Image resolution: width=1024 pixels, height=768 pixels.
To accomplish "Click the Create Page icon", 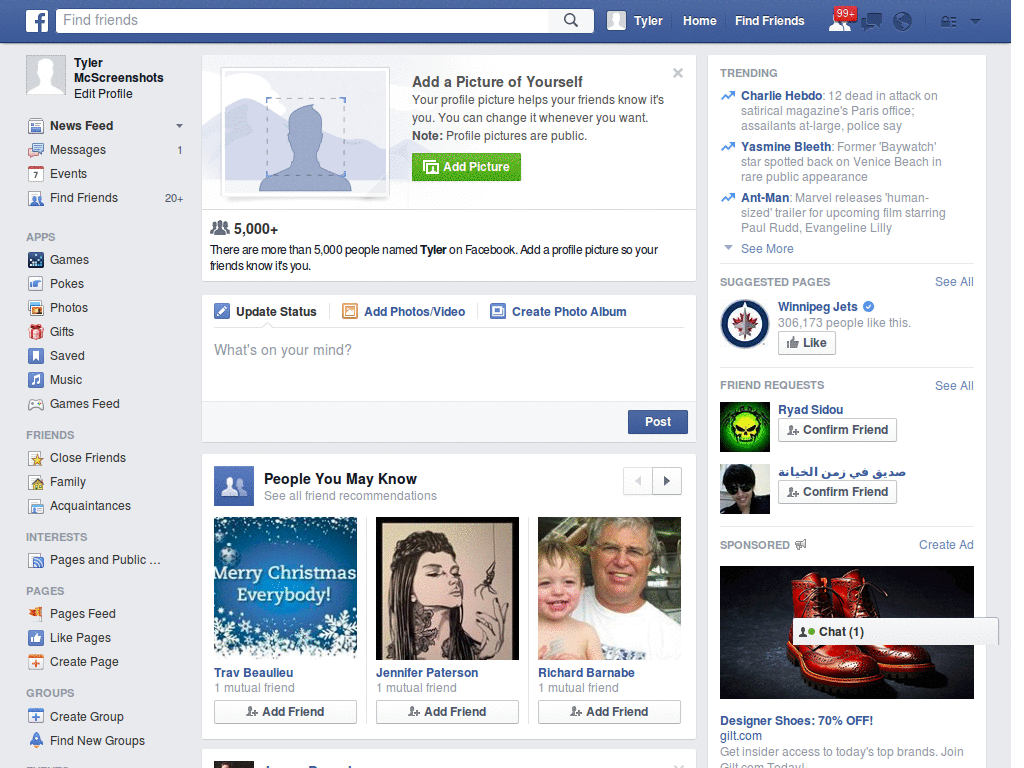I will click(x=36, y=662).
